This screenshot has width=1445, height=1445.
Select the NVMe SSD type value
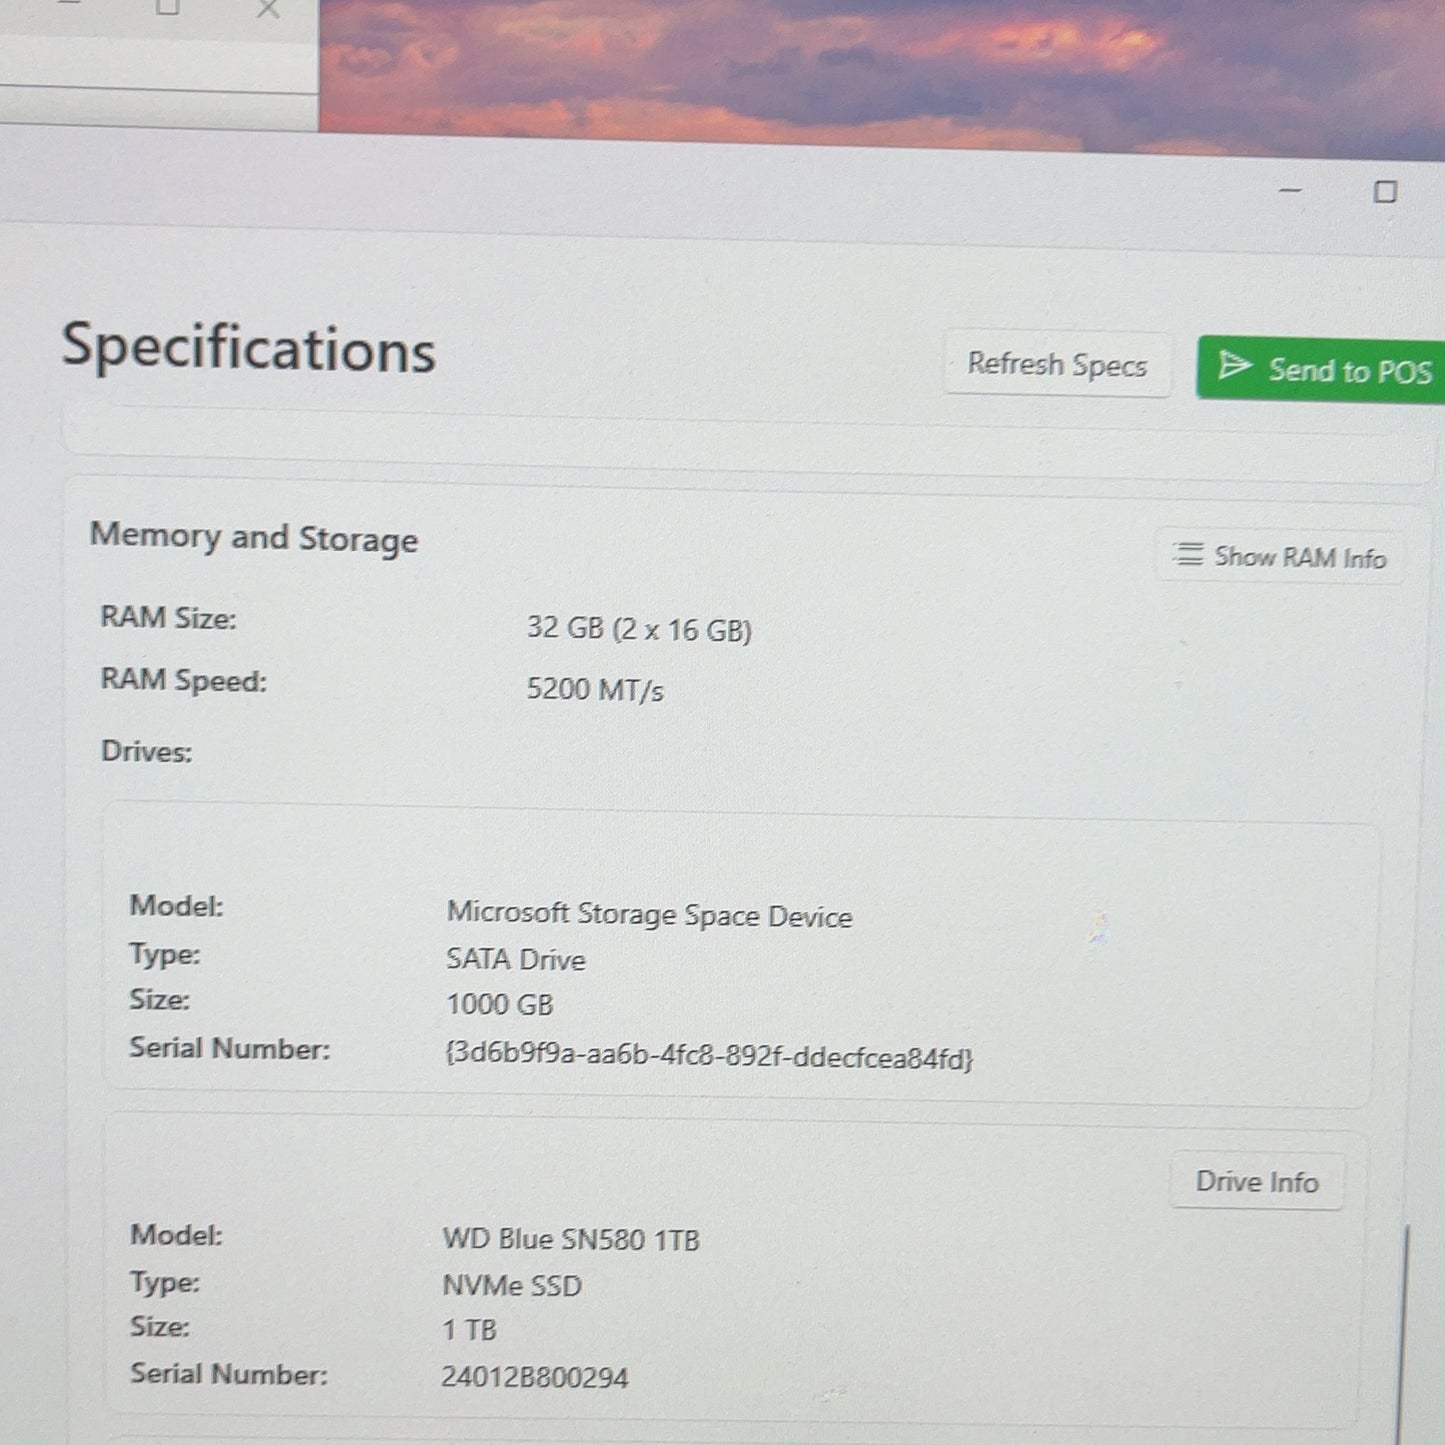512,1285
